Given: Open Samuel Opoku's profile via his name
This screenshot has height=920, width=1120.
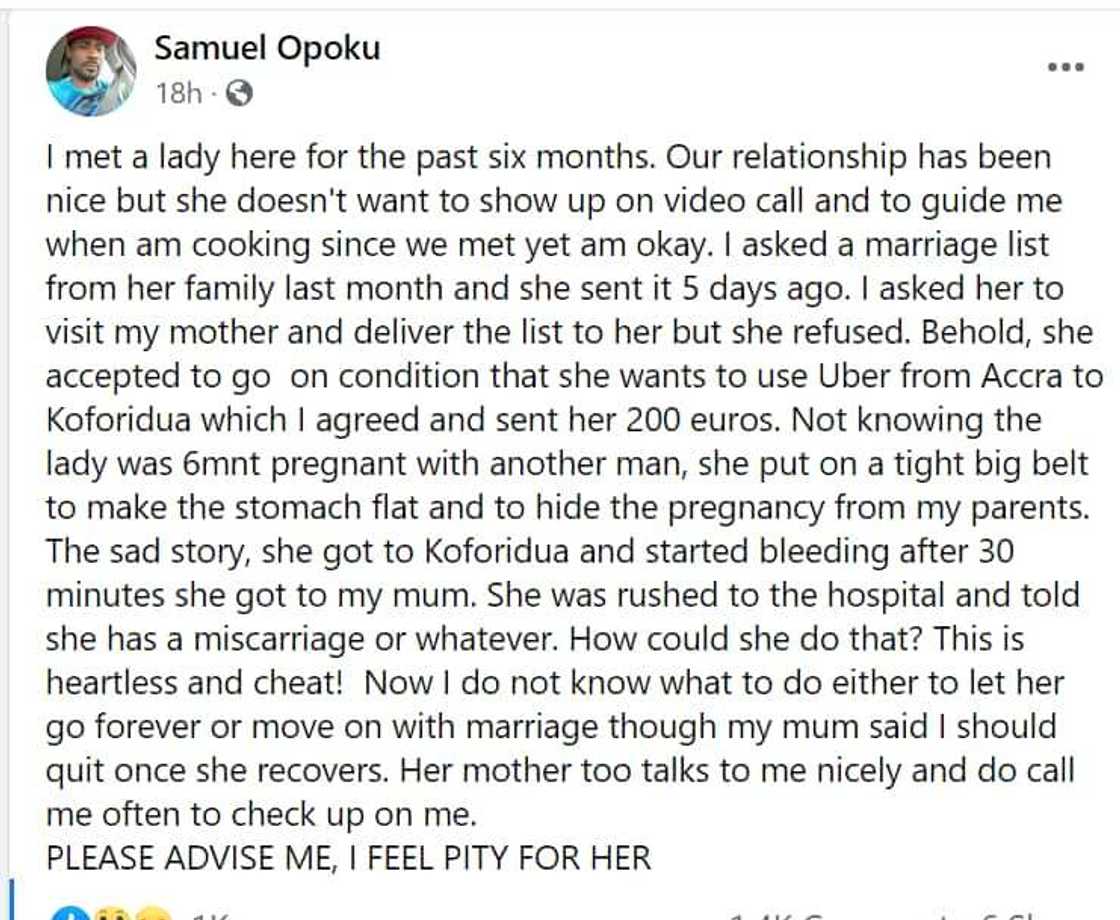Looking at the screenshot, I should 266,46.
